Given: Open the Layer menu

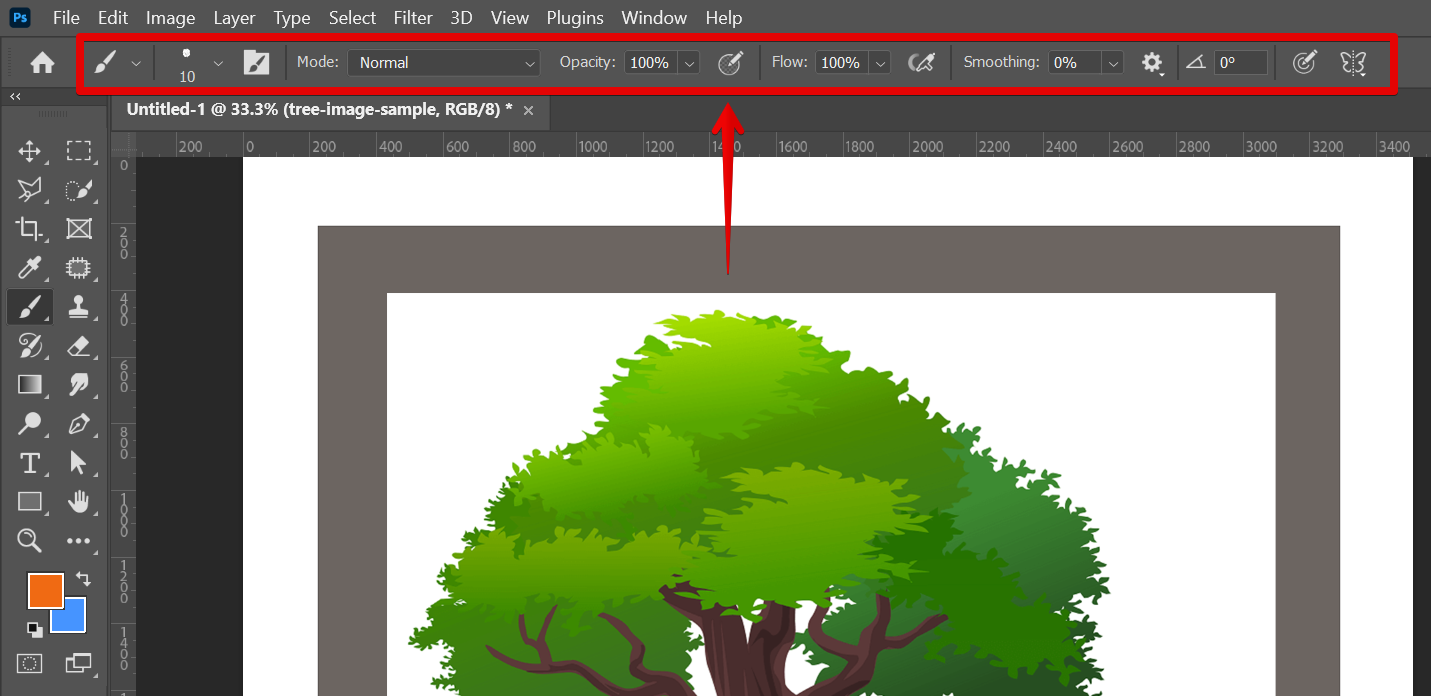Looking at the screenshot, I should click(234, 18).
